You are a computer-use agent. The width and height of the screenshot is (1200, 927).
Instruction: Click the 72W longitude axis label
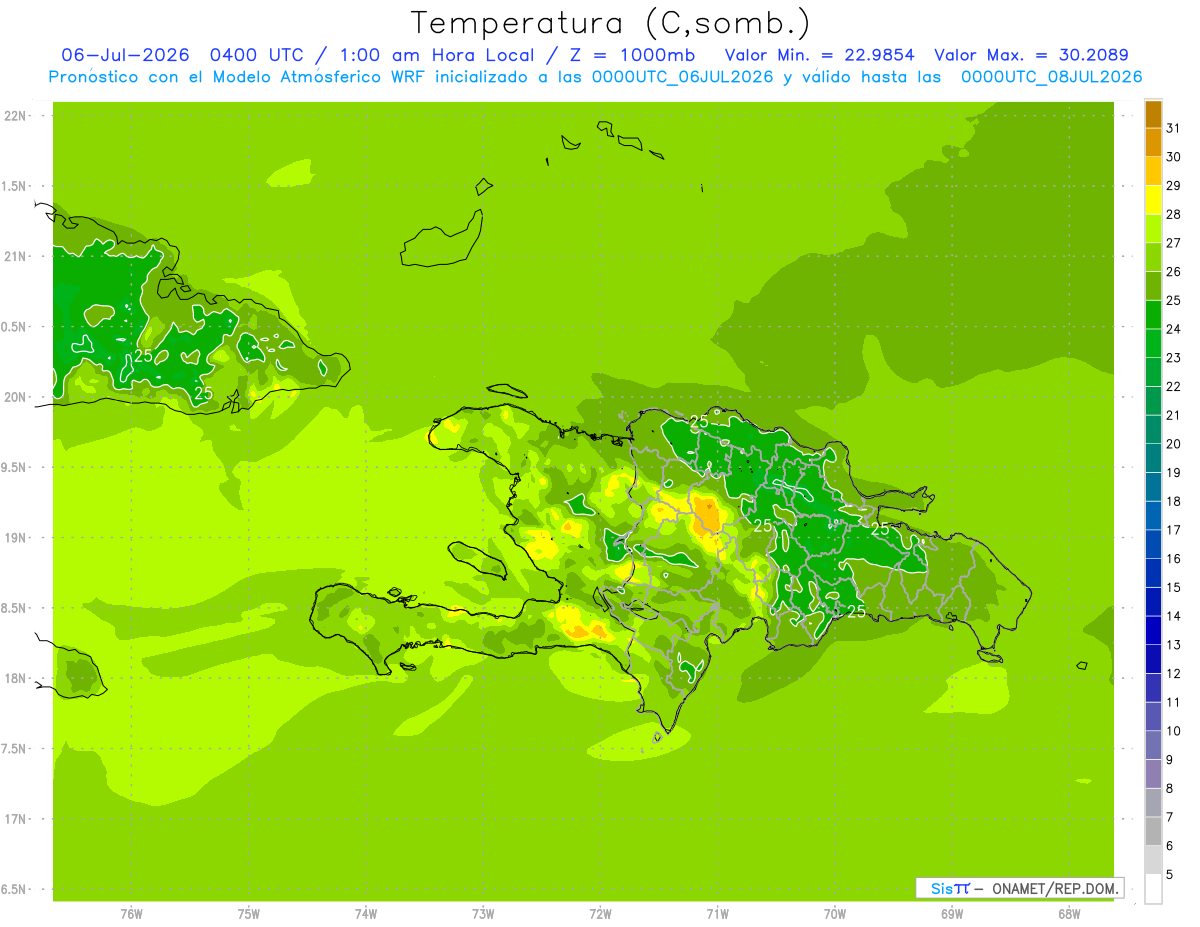pyautogui.click(x=600, y=914)
